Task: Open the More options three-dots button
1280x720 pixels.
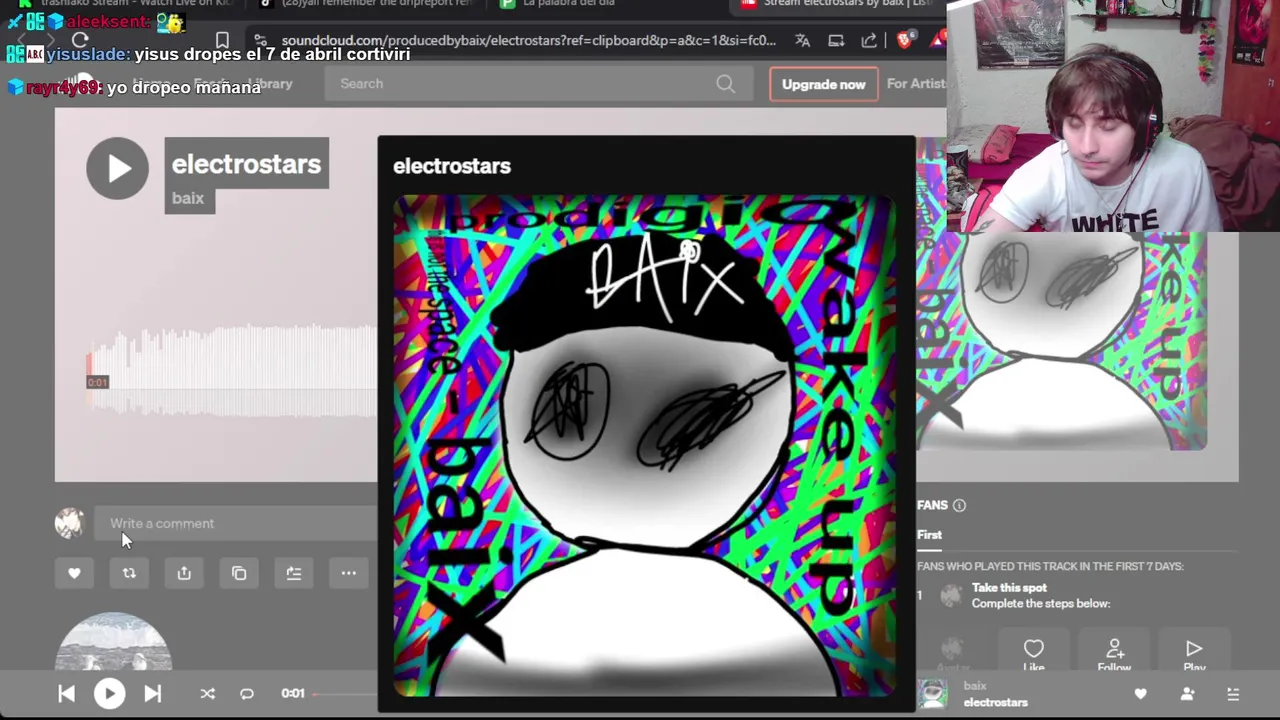Action: [x=349, y=573]
